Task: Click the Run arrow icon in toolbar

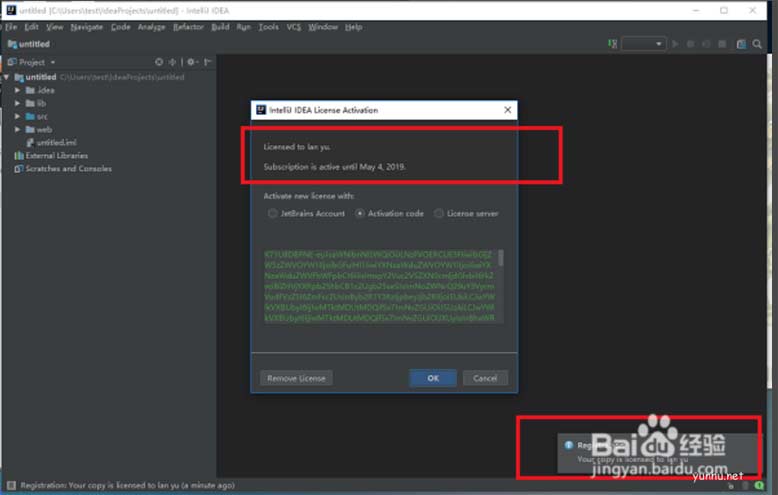Action: tap(675, 44)
